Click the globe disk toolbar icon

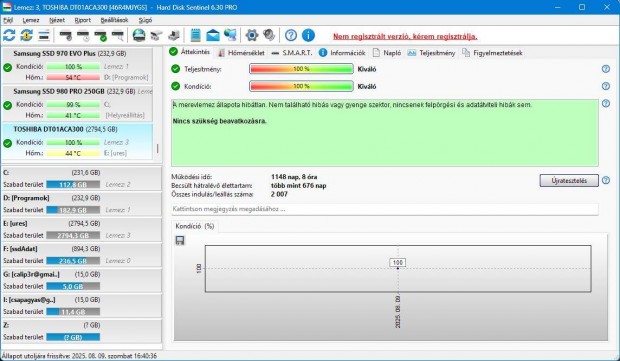139,35
